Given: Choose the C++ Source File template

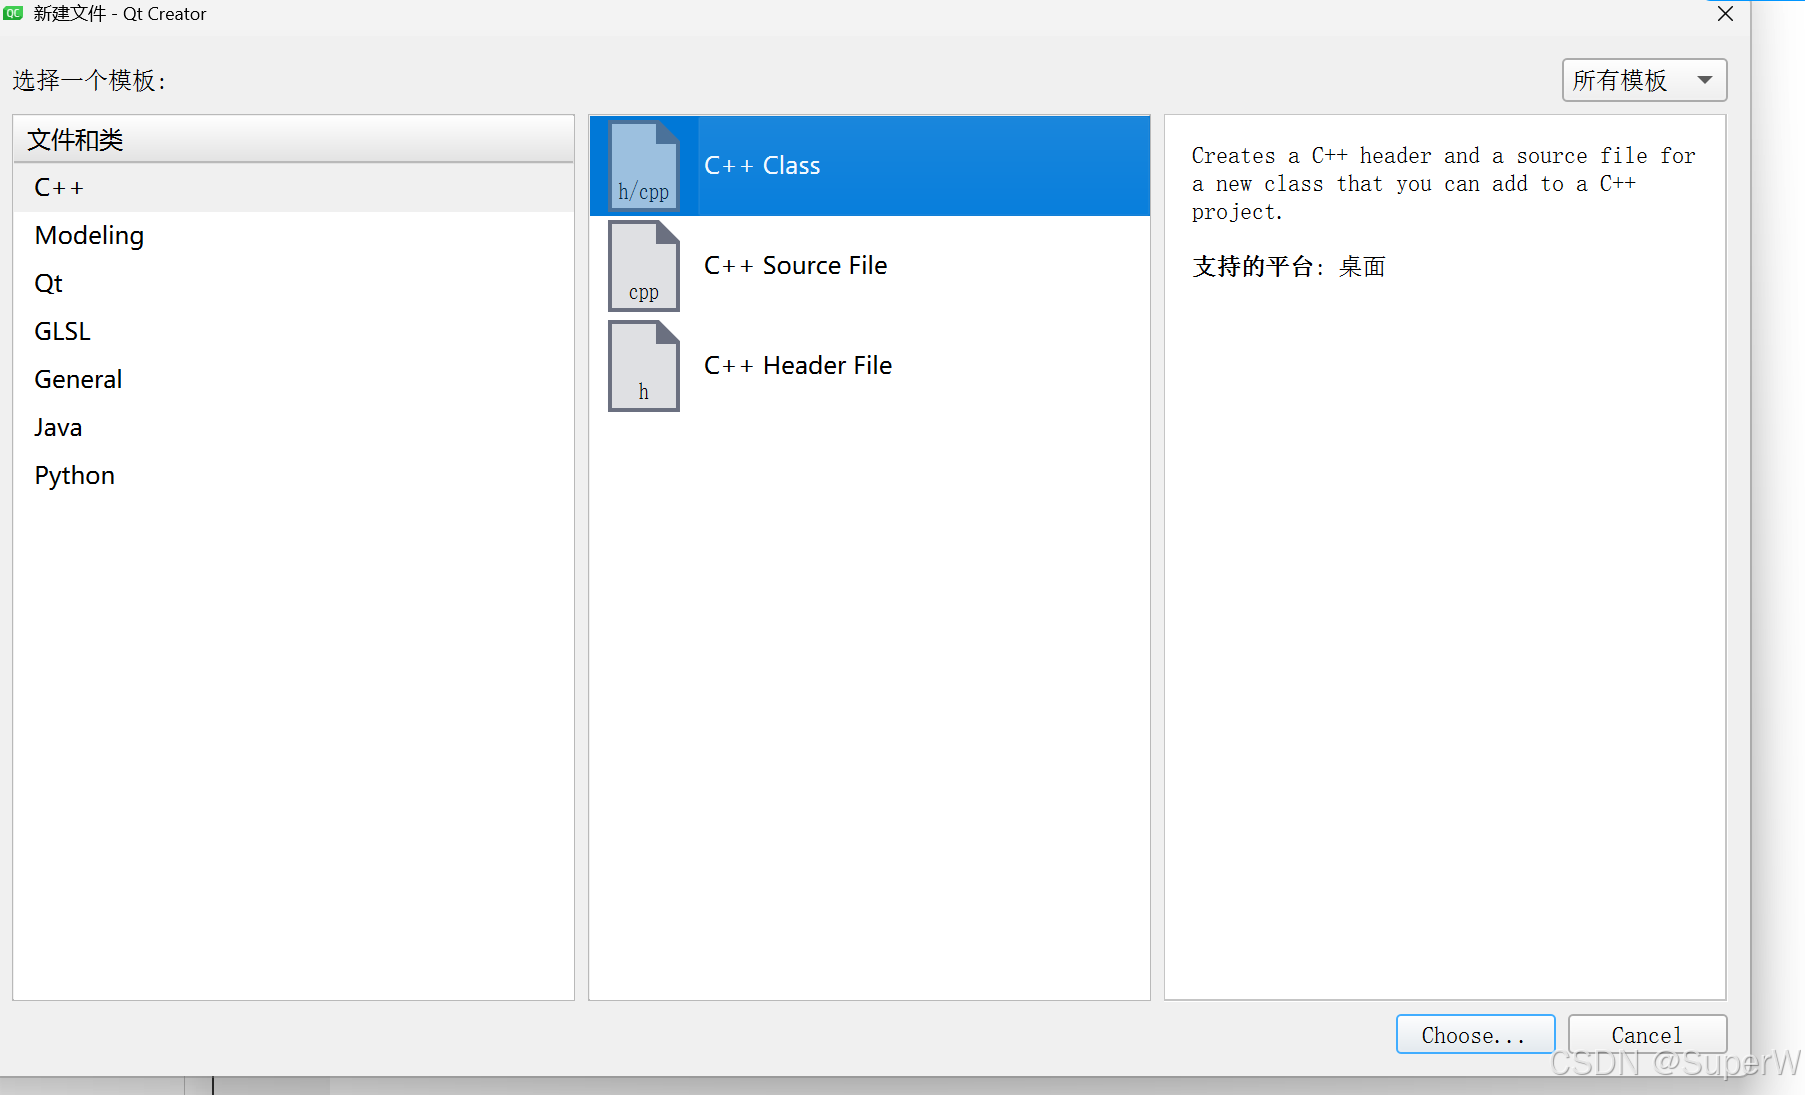Looking at the screenshot, I should [x=869, y=266].
